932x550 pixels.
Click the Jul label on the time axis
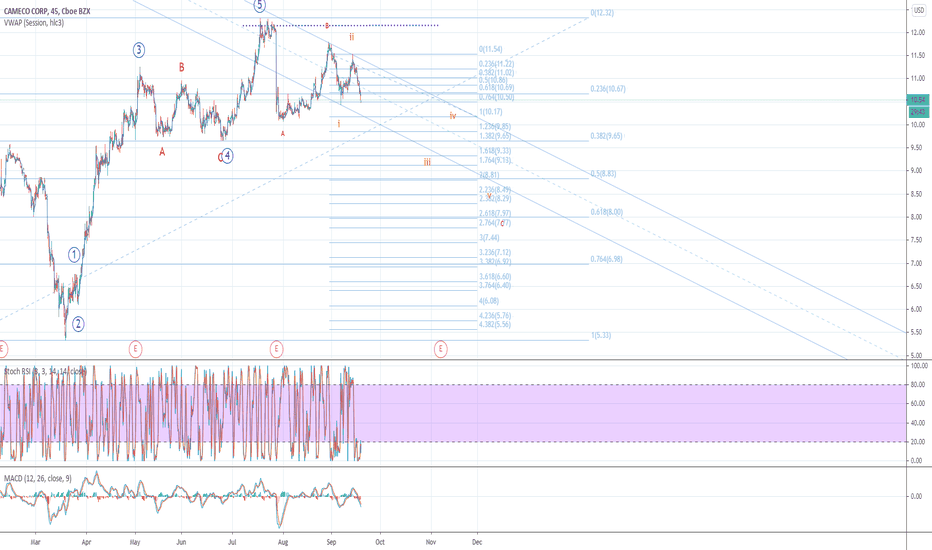coord(232,542)
